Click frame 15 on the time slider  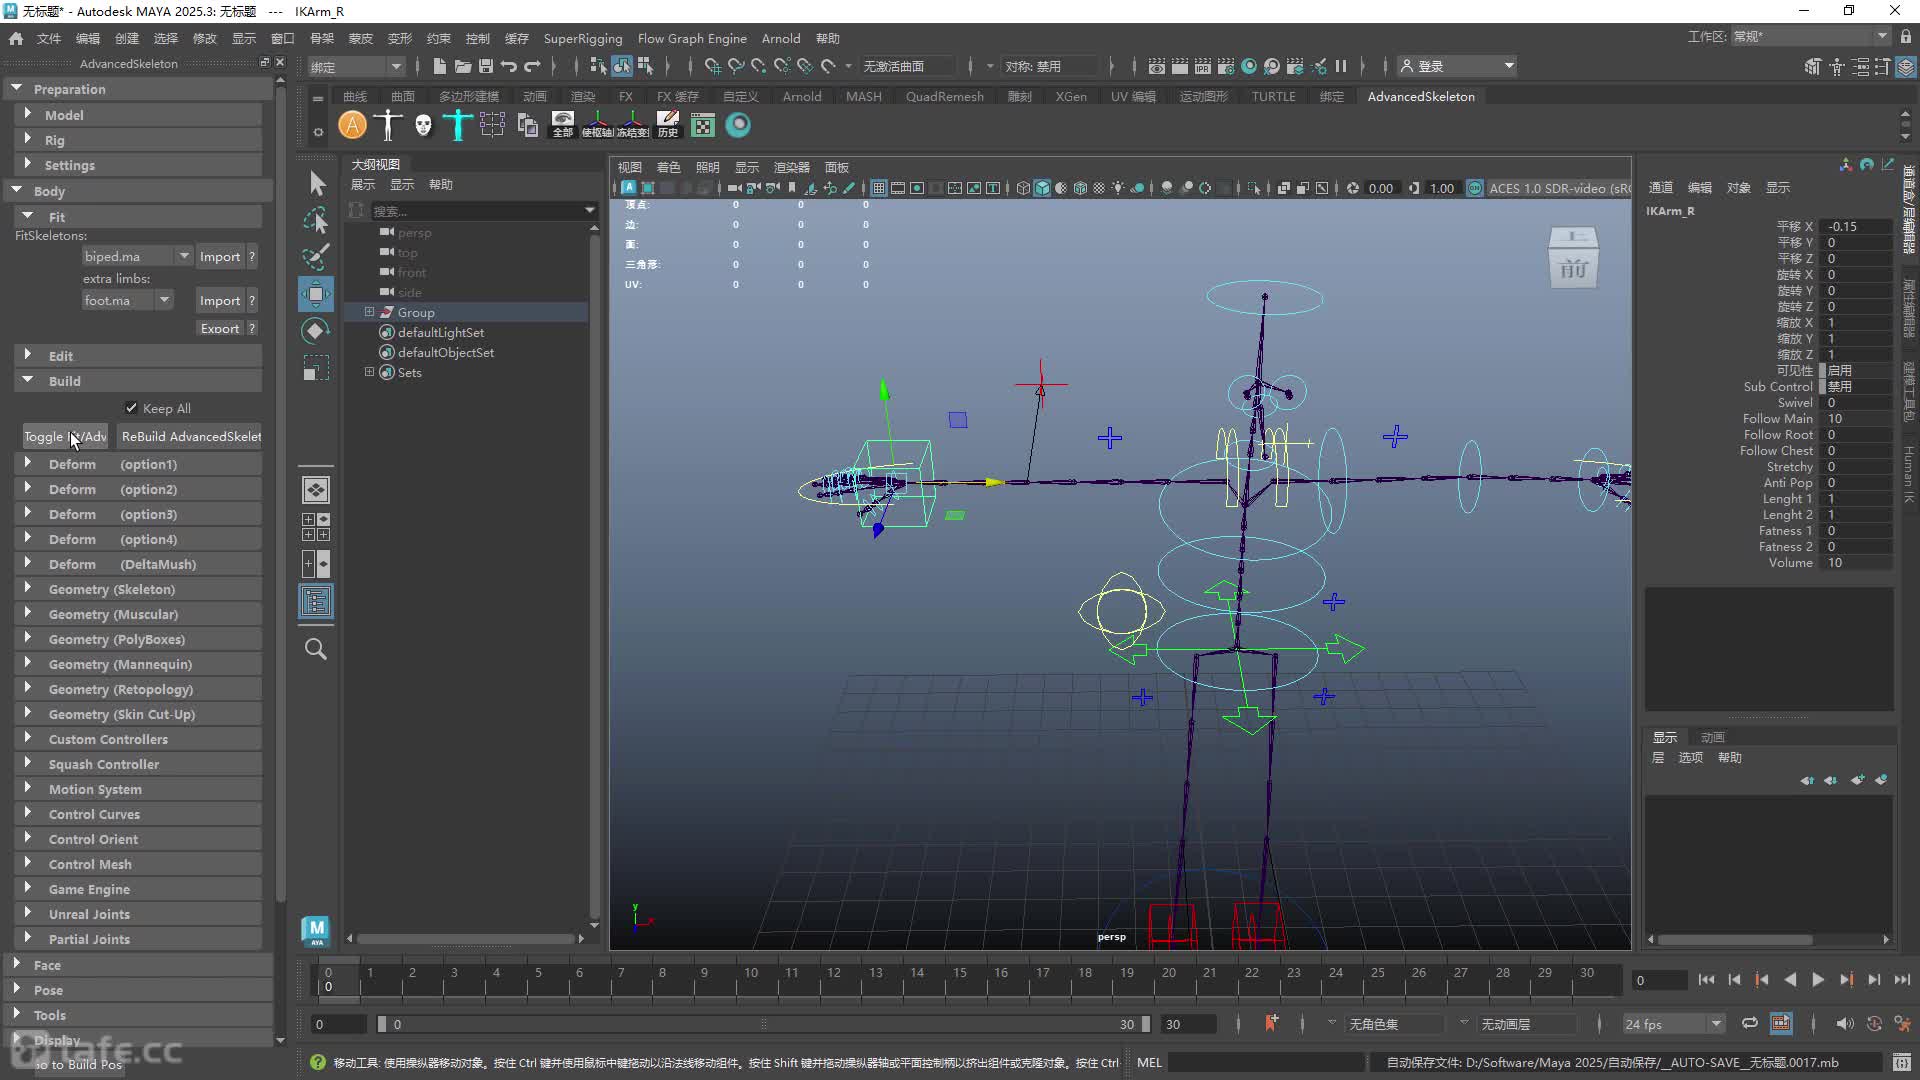coord(959,979)
